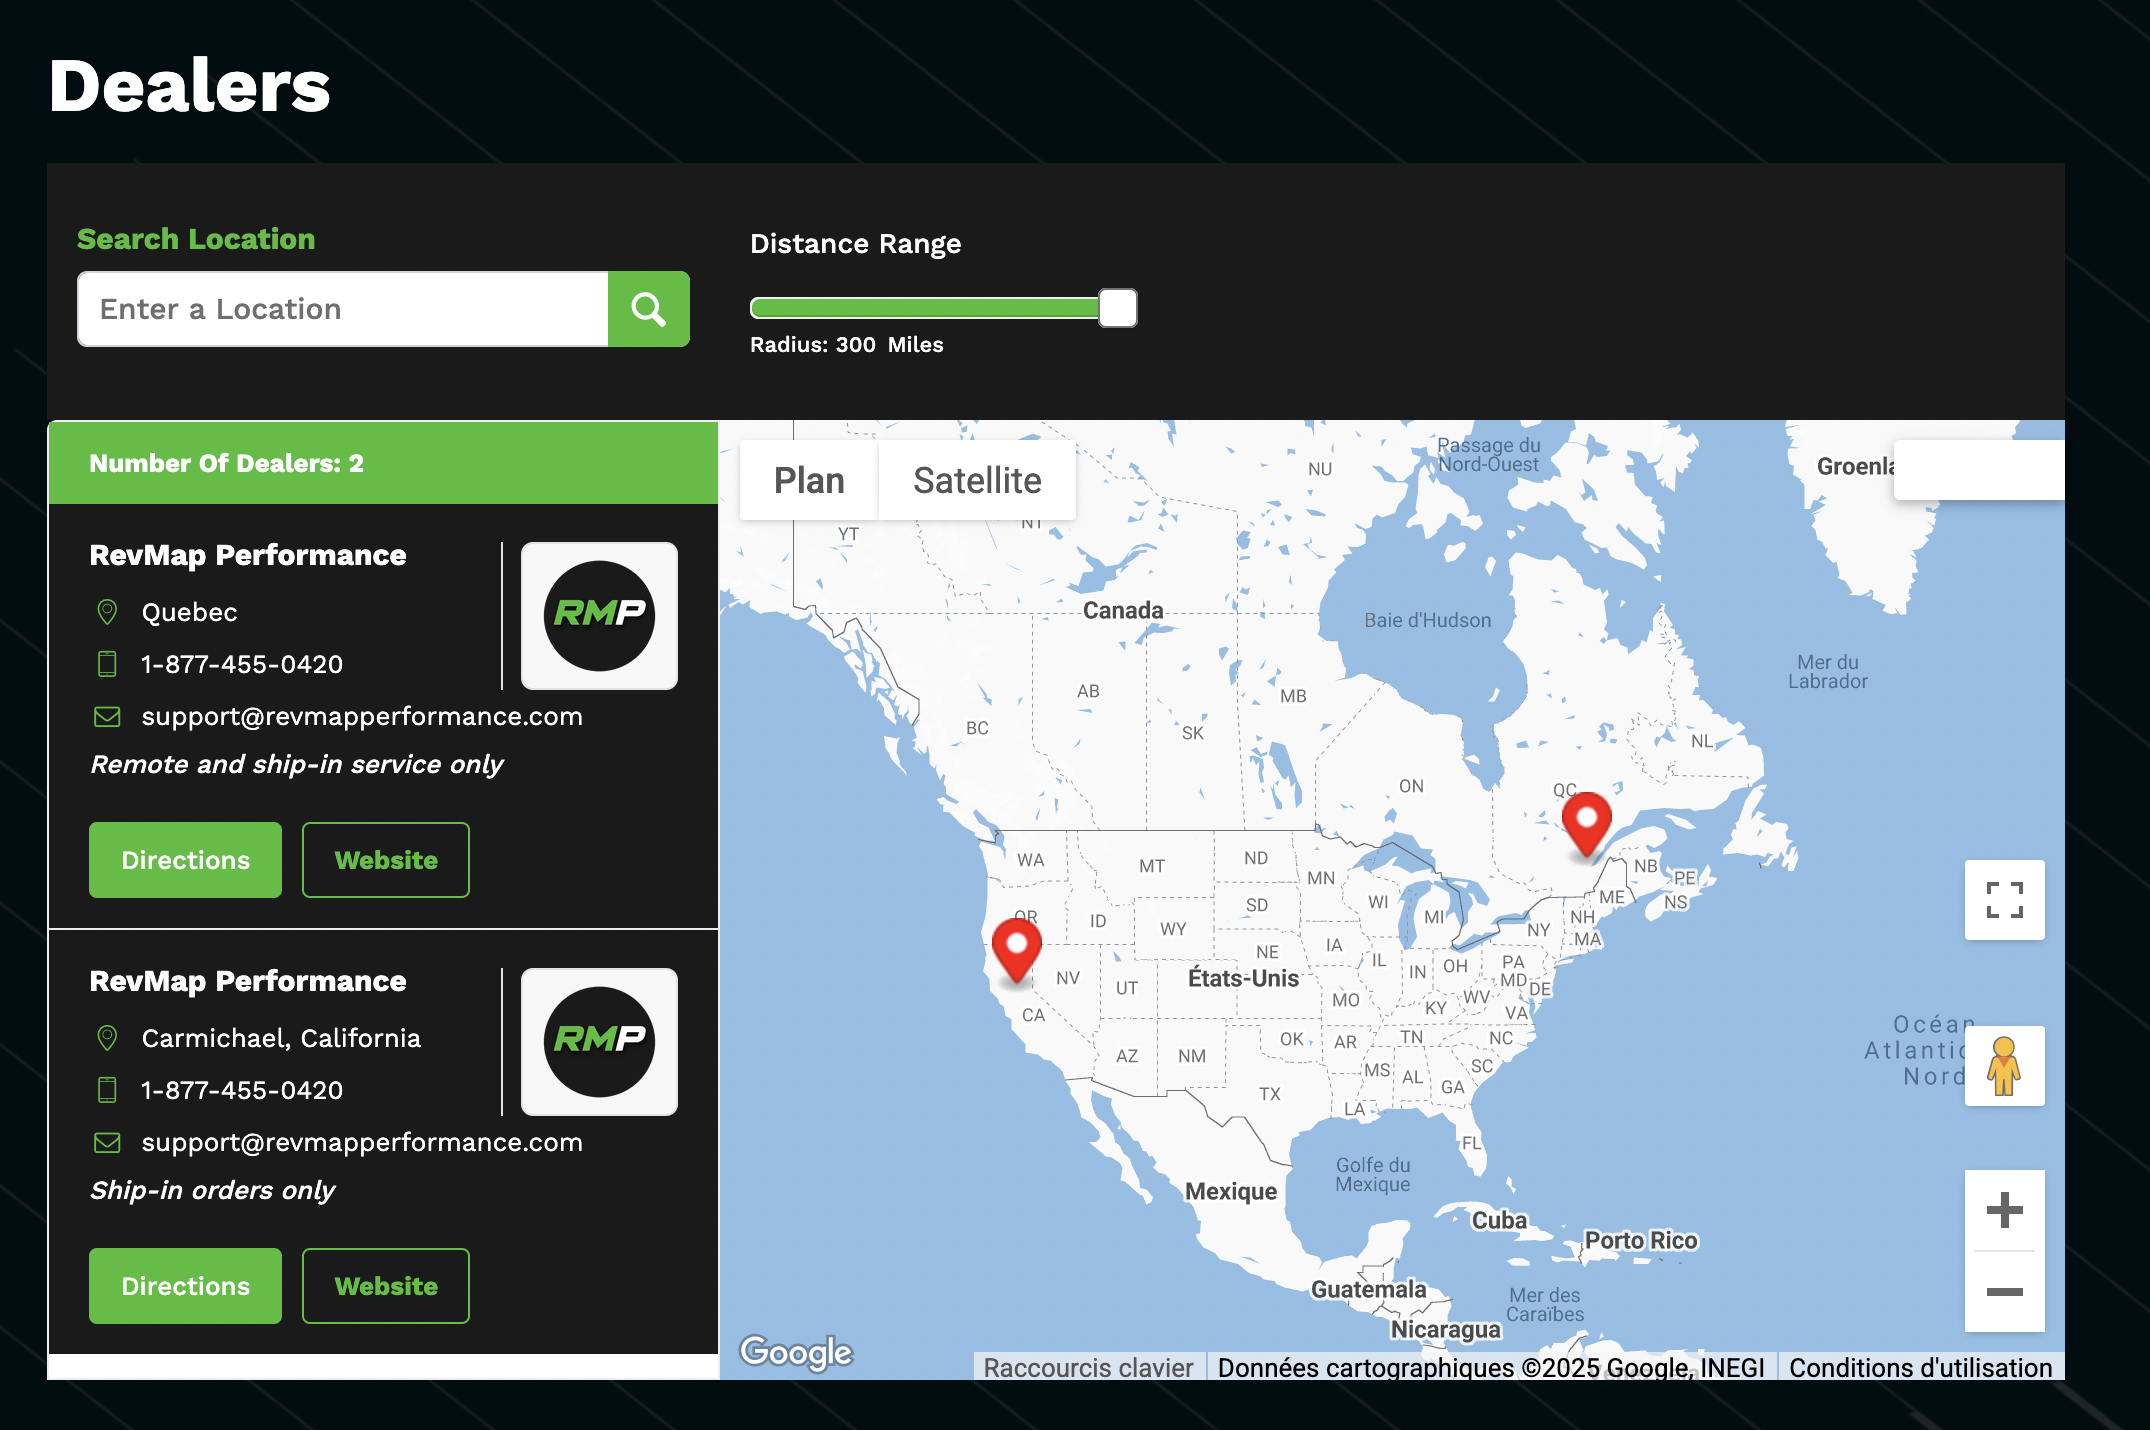Screen dimensions: 2150x1430
Task: Open Website for the Quebec dealer
Action: [x=386, y=860]
